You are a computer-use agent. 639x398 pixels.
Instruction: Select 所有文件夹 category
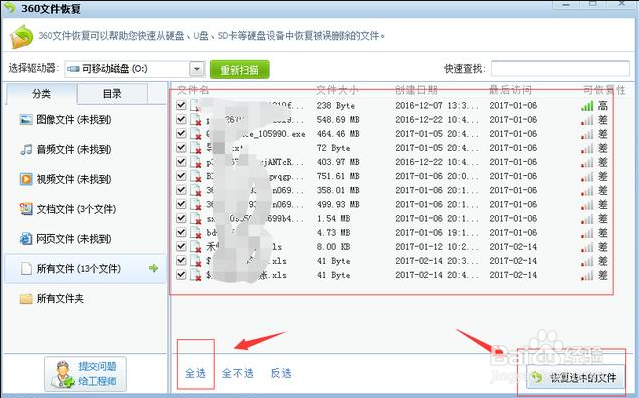[x=51, y=299]
